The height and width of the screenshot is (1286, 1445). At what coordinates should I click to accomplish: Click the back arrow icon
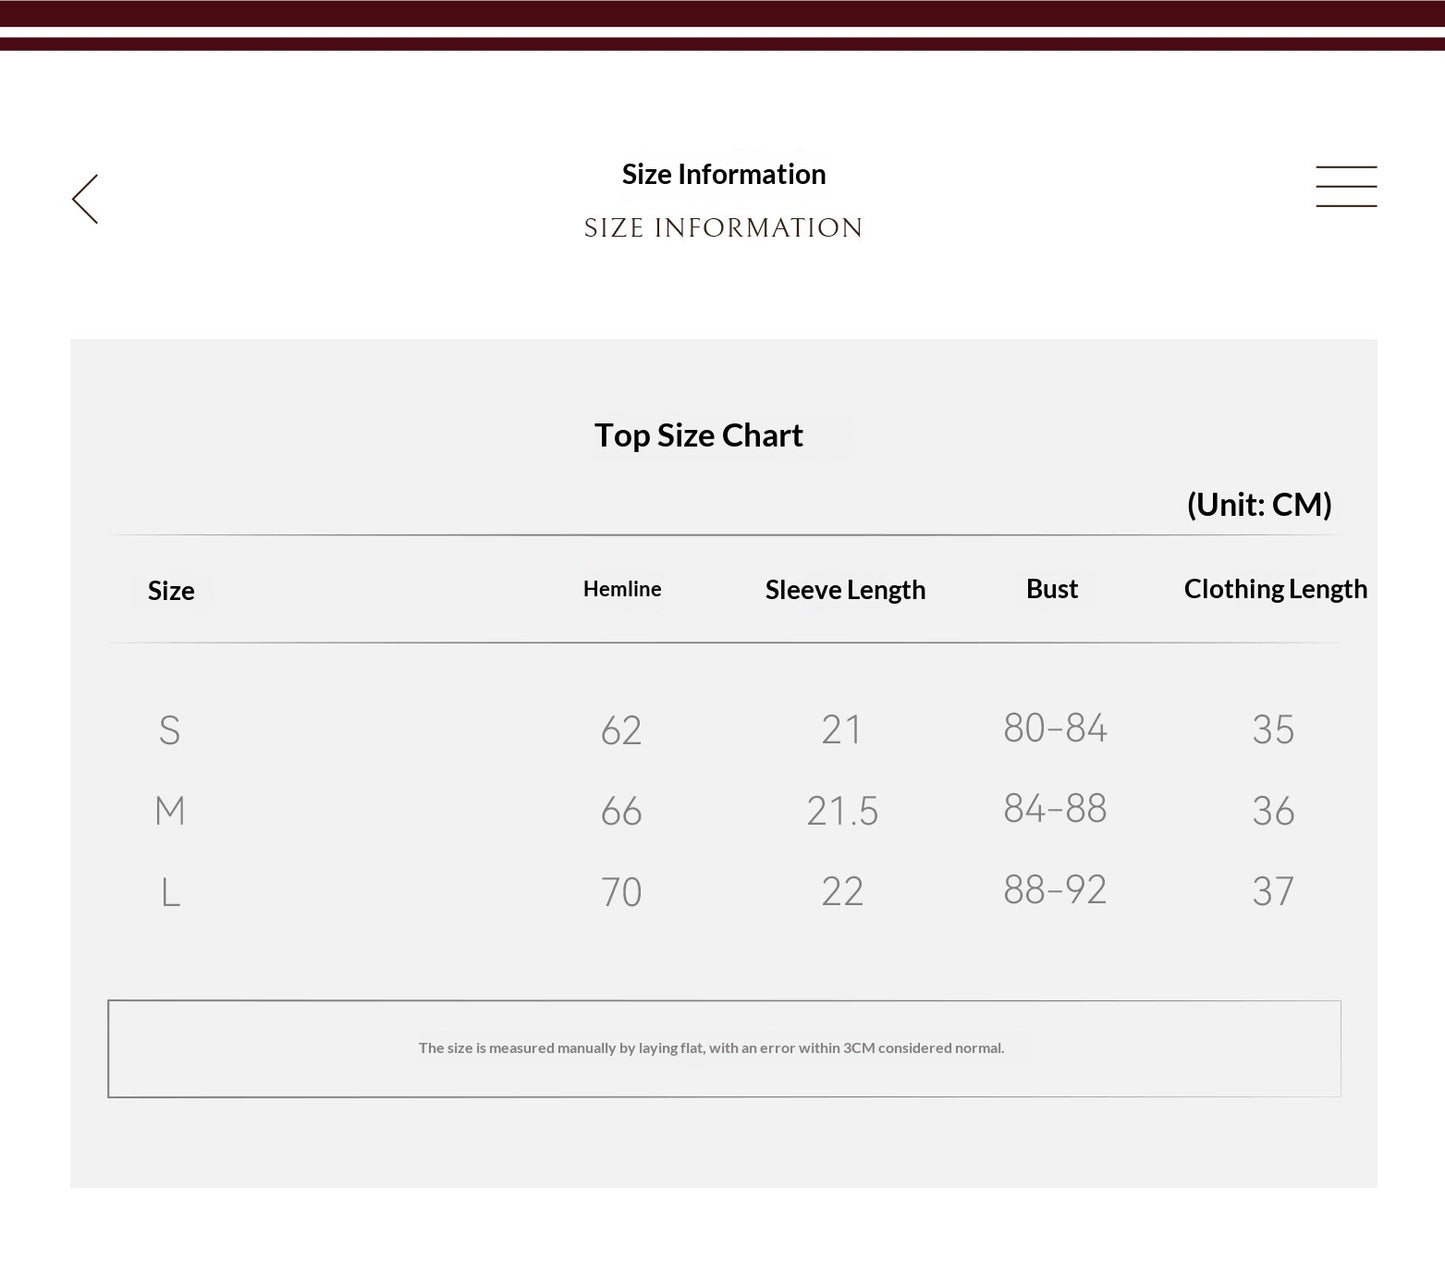point(85,199)
